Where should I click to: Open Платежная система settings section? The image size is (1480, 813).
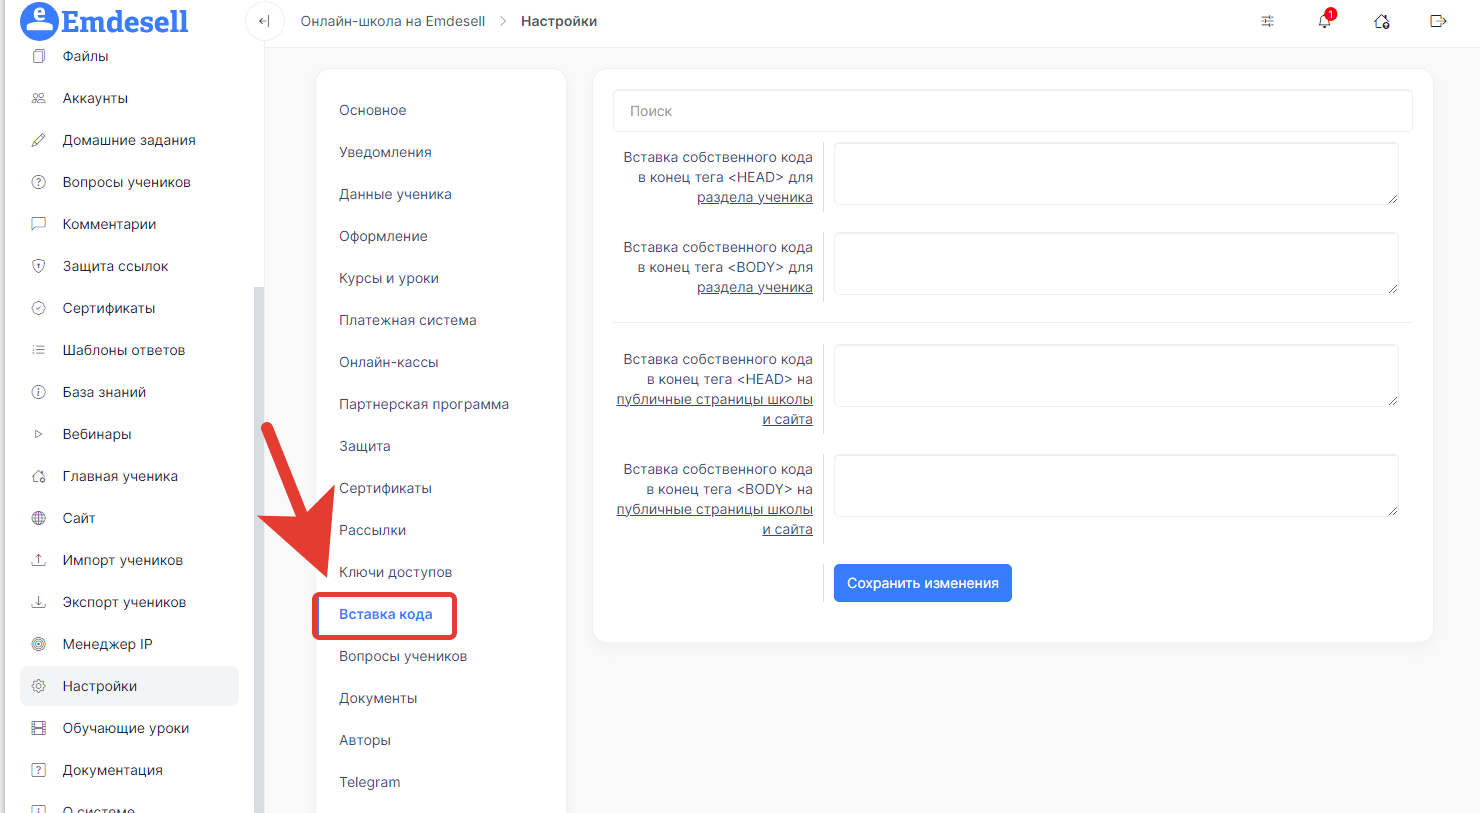(x=407, y=320)
